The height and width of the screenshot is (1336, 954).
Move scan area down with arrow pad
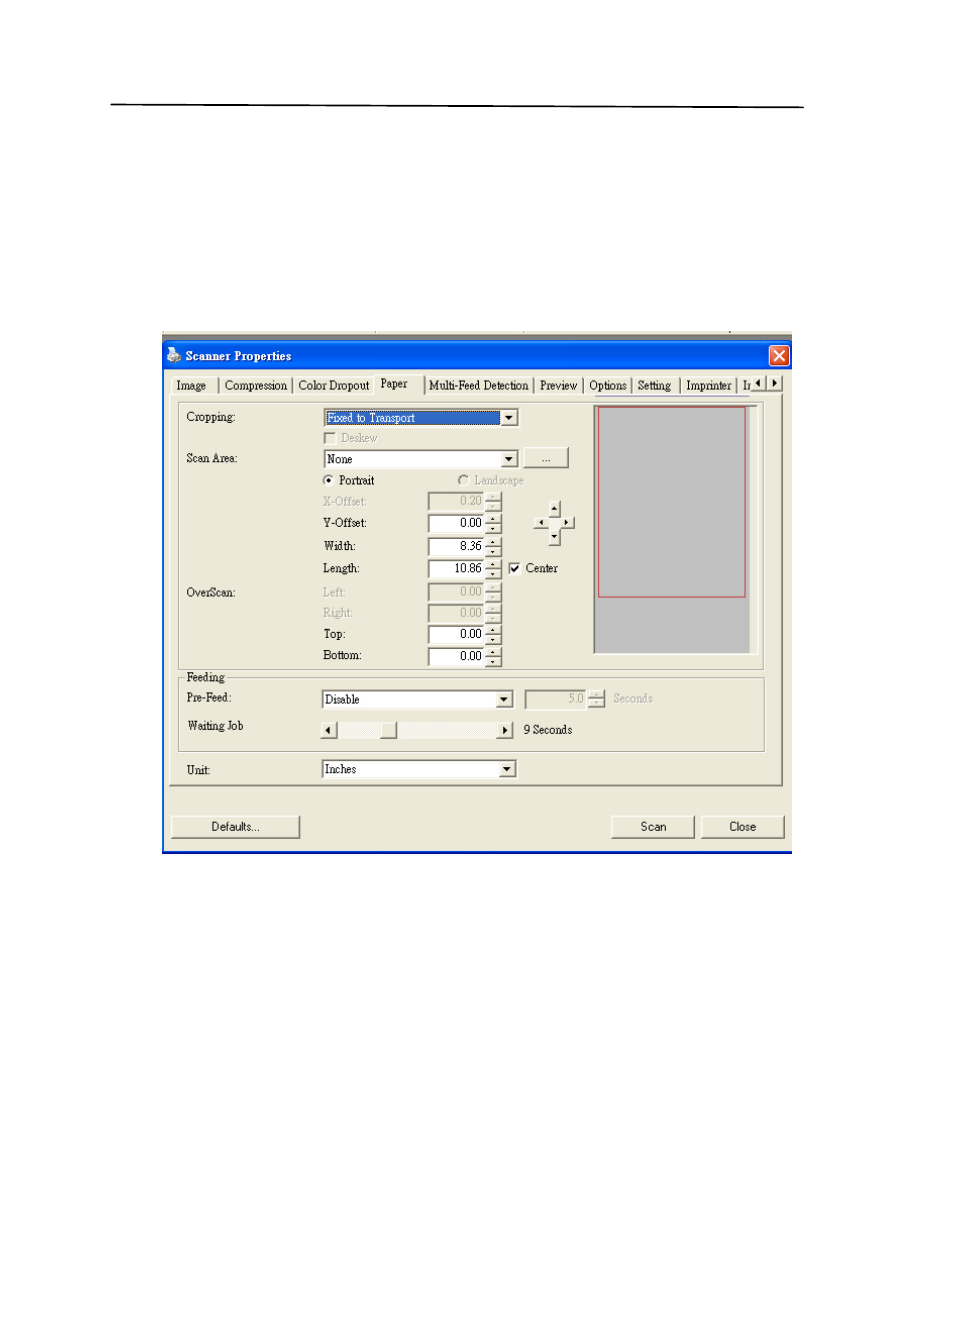[x=554, y=537]
